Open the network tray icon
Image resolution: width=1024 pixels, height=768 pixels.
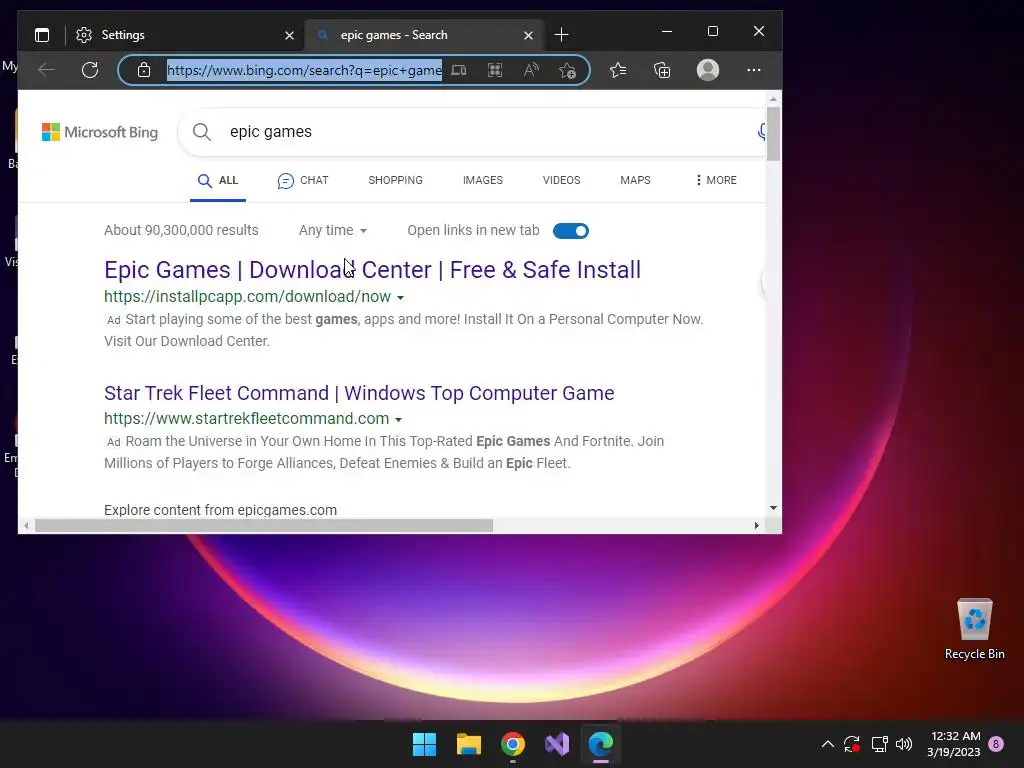879,744
